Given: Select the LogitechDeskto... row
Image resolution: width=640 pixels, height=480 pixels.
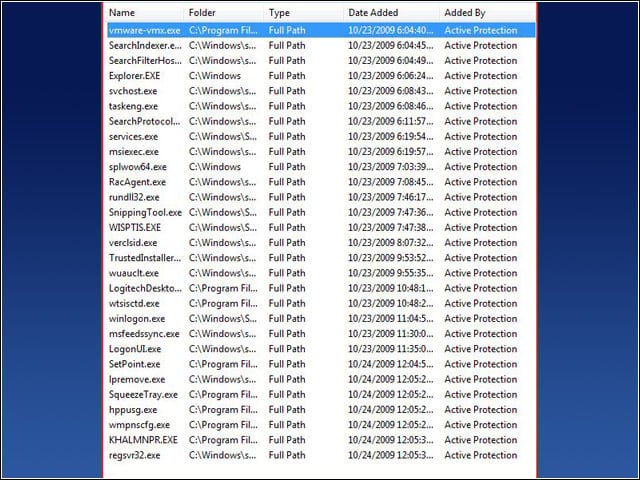Looking at the screenshot, I should 321,288.
